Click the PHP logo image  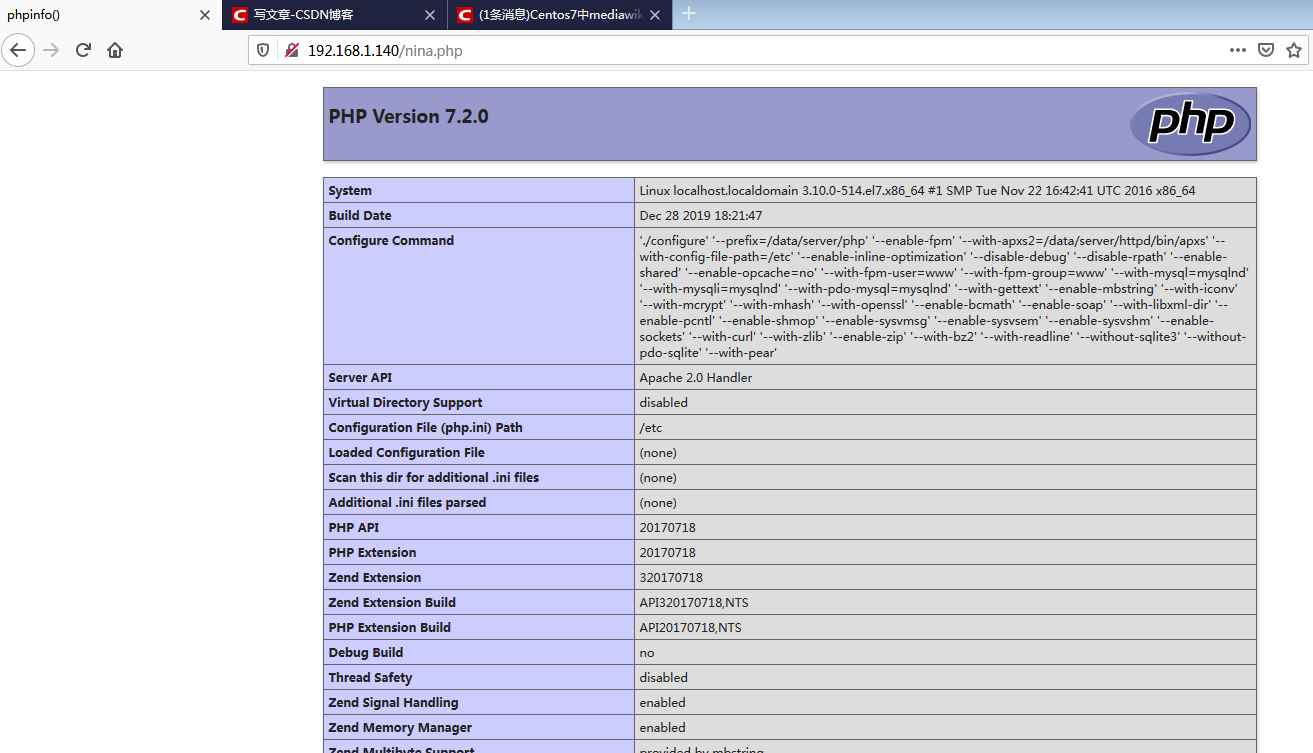pyautogui.click(x=1190, y=124)
